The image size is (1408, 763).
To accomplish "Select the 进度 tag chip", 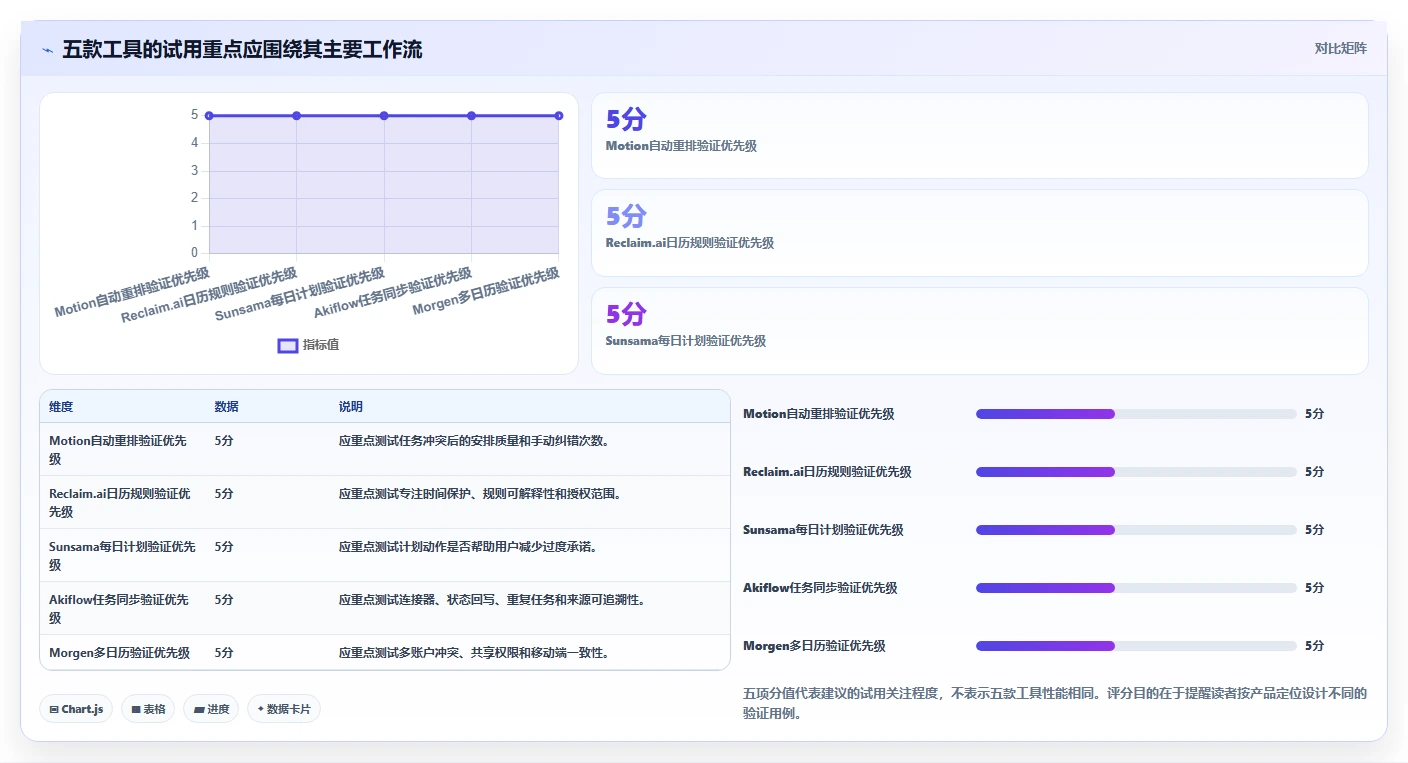I will point(211,709).
